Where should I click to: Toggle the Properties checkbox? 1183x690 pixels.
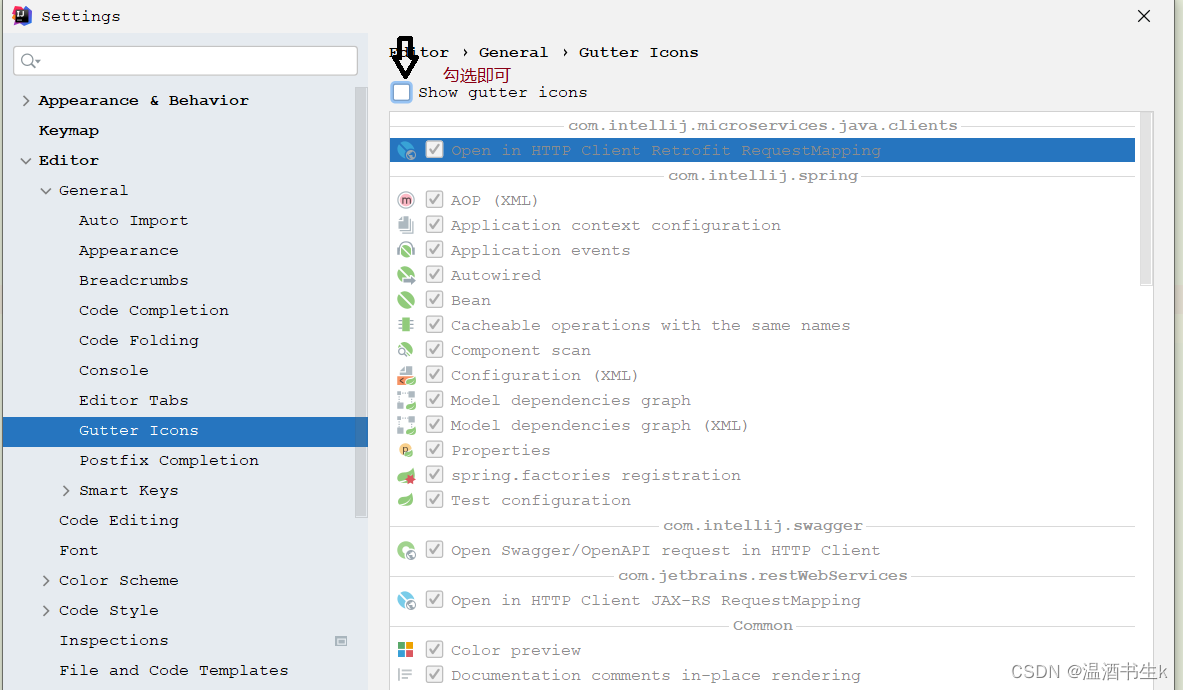[435, 449]
